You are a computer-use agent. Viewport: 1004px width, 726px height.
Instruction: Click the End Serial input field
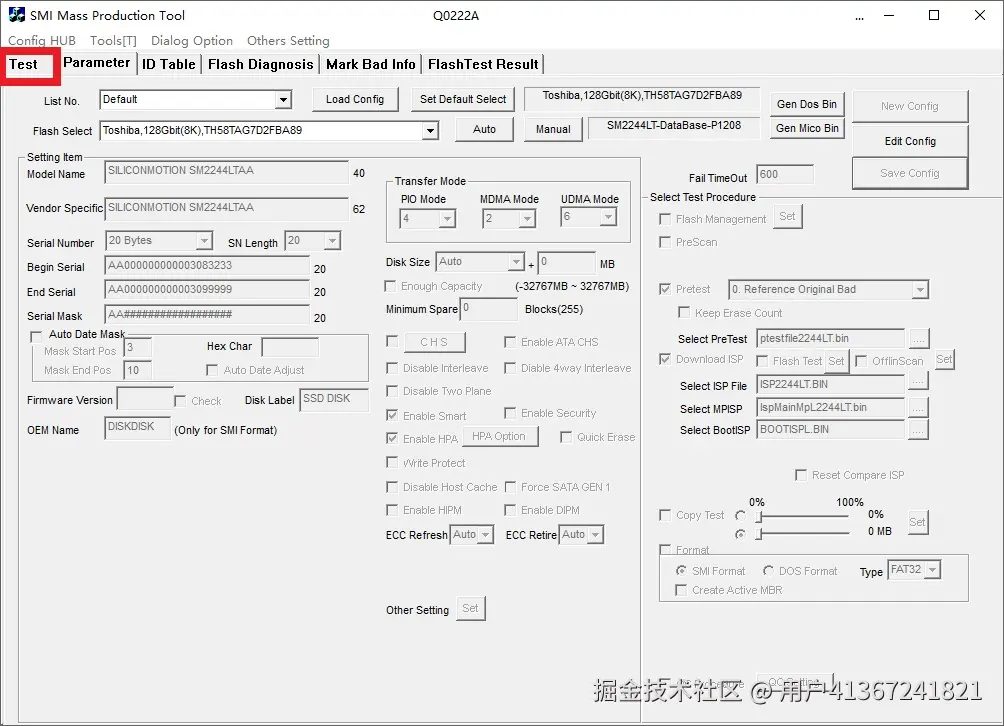pyautogui.click(x=207, y=290)
